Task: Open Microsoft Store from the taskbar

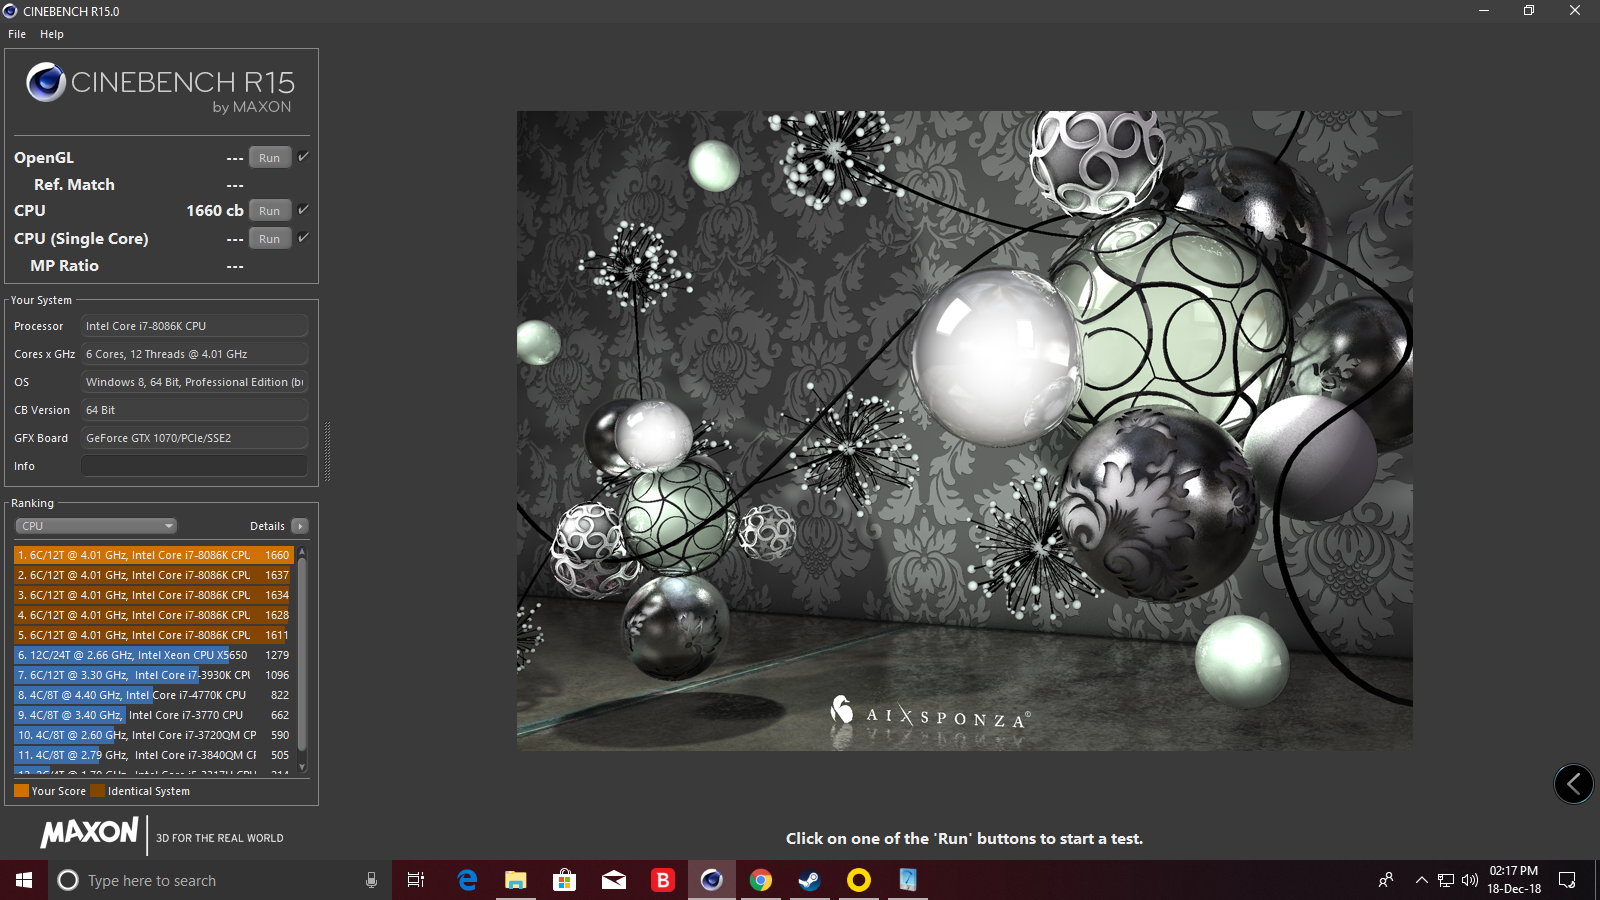Action: (564, 880)
